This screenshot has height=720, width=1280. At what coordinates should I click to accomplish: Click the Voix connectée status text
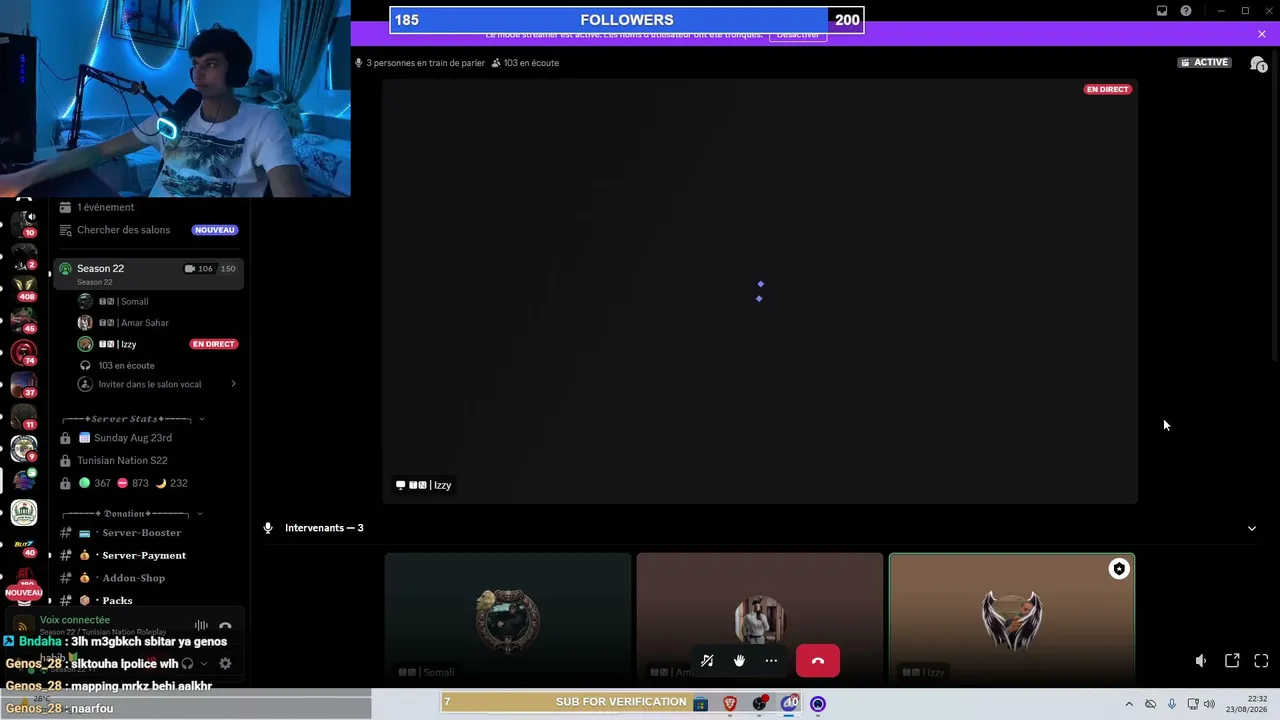coord(75,620)
